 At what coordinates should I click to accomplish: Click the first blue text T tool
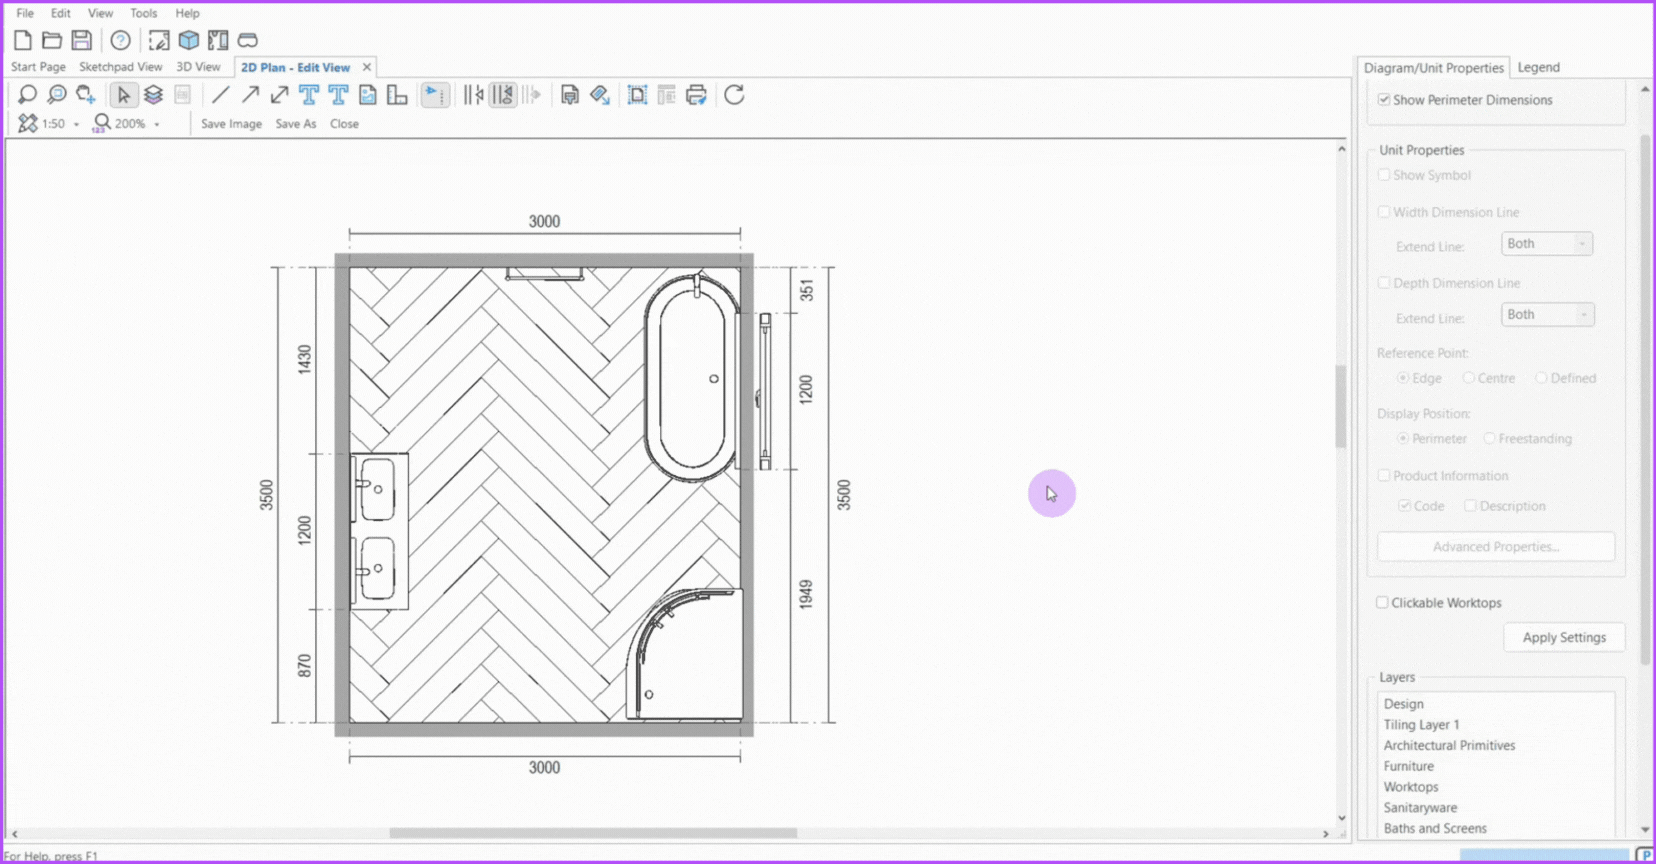pos(309,95)
